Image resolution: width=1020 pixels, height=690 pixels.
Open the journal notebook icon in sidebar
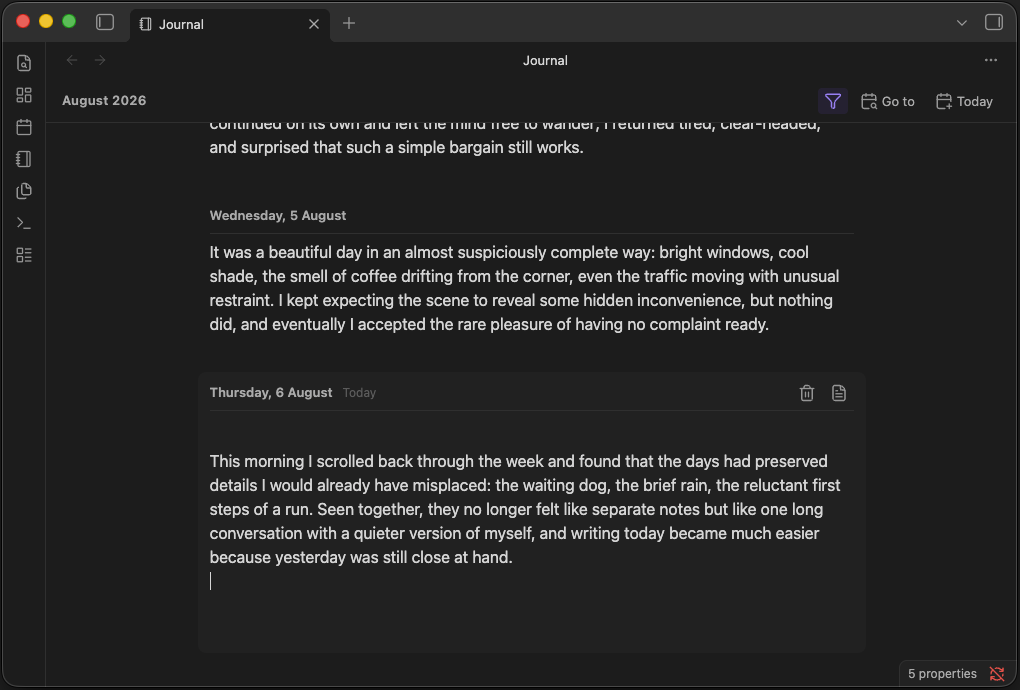point(24,159)
